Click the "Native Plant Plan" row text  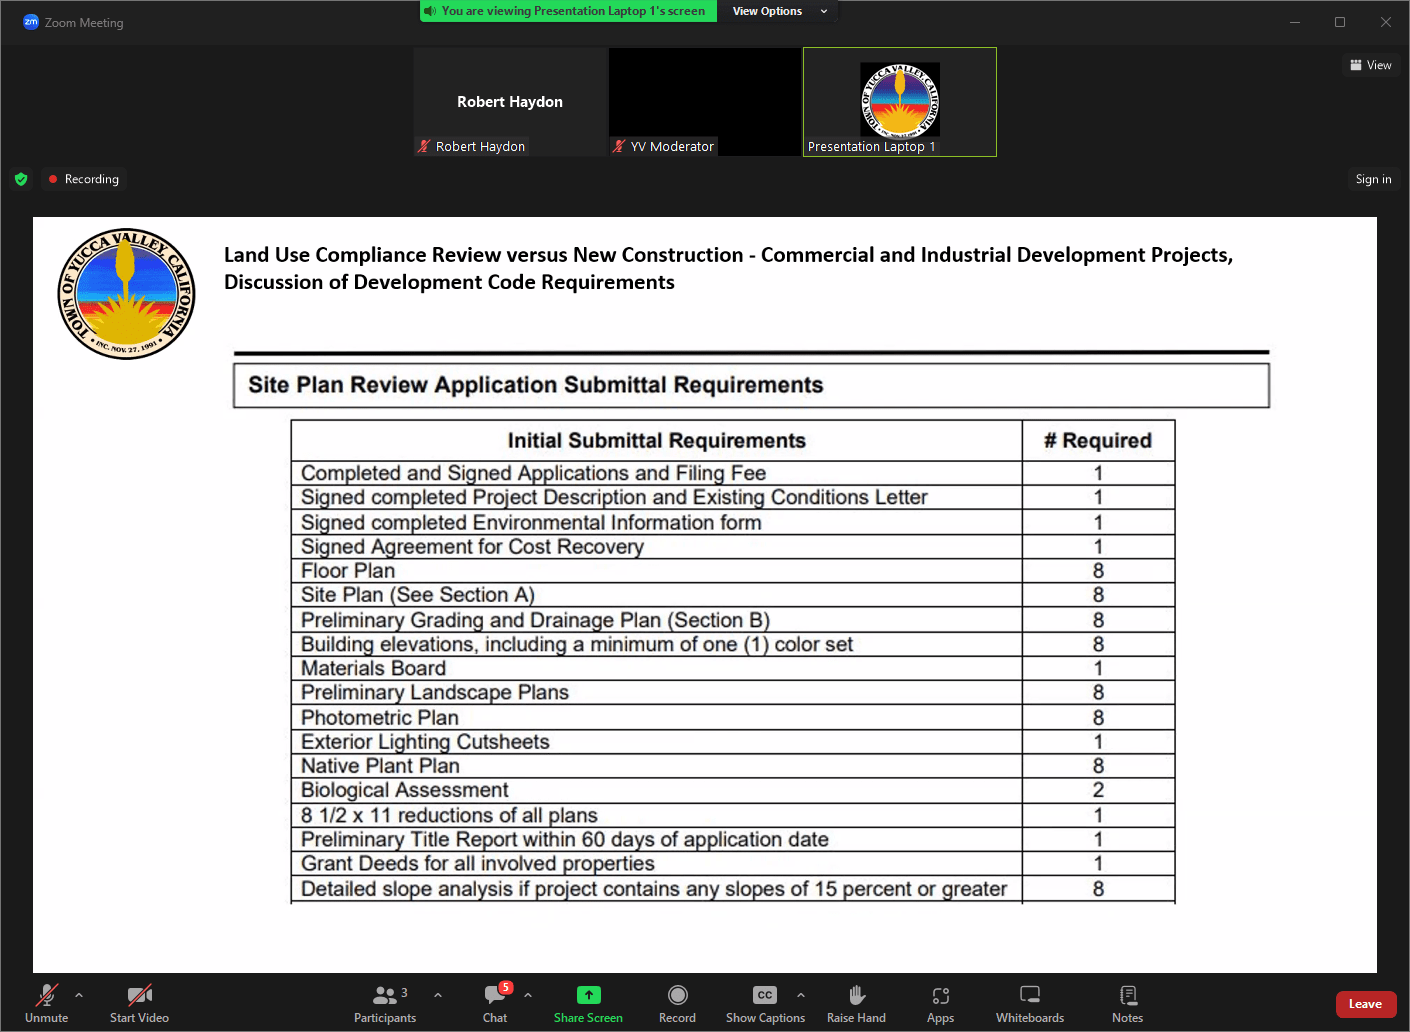pyautogui.click(x=380, y=766)
